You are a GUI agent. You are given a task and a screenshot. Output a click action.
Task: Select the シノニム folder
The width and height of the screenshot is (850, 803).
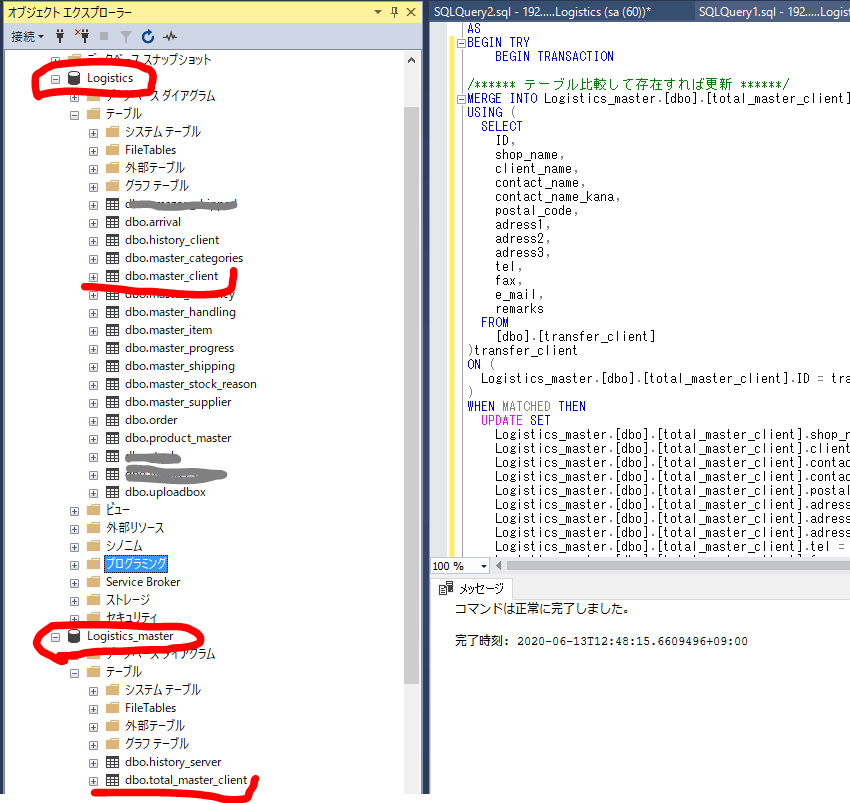click(x=124, y=545)
